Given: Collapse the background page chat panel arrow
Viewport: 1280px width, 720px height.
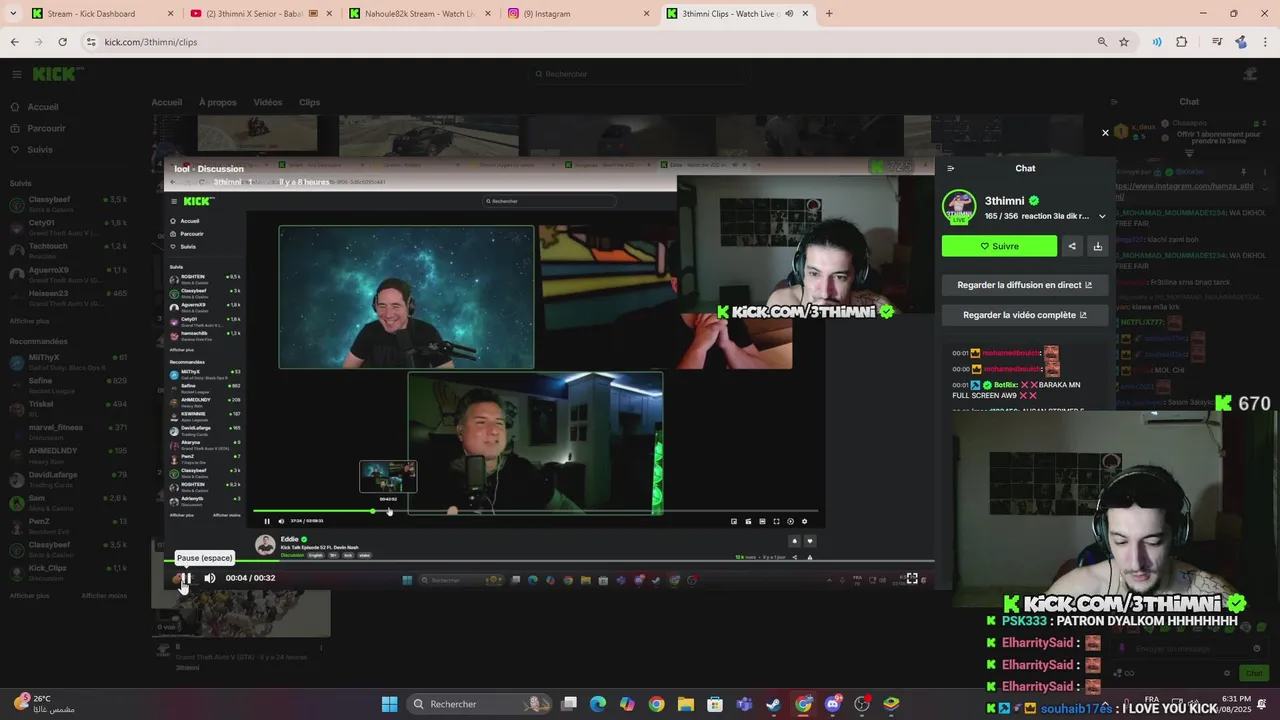Looking at the screenshot, I should 1114,102.
